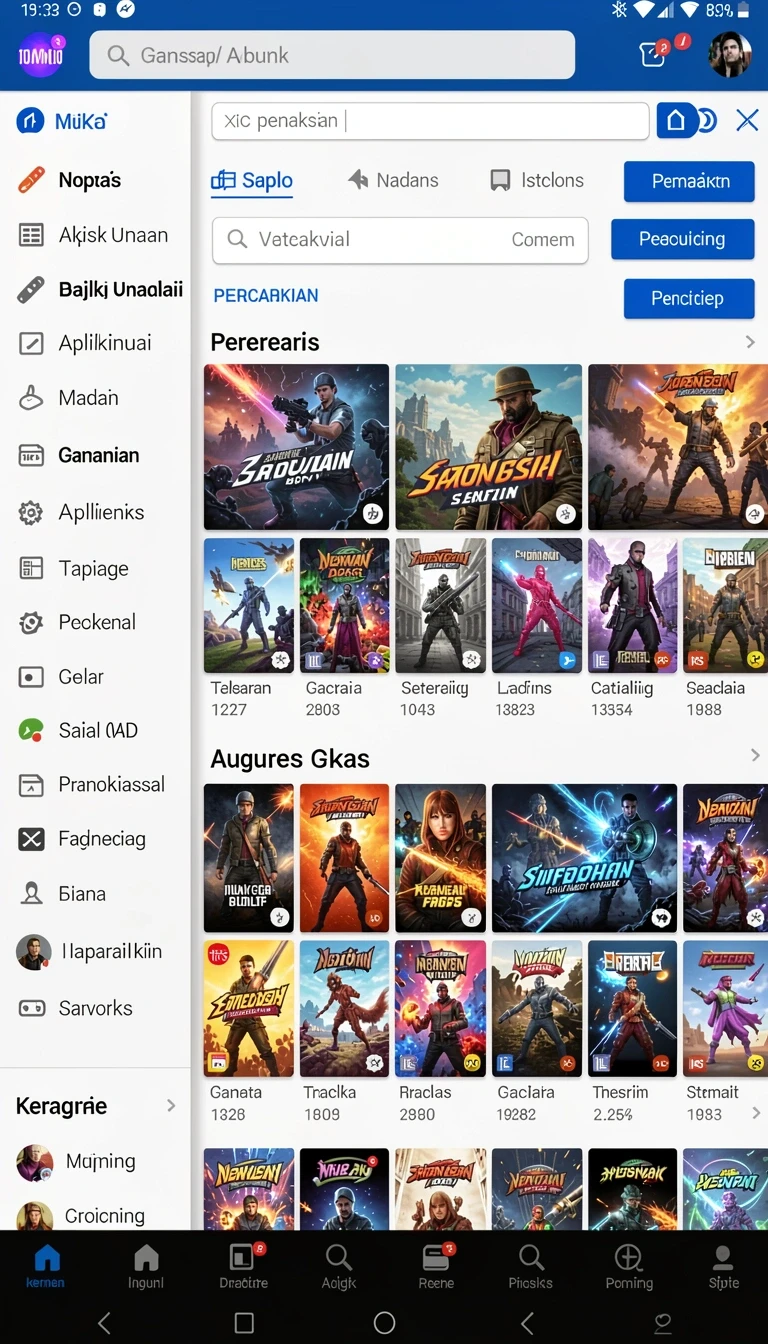
Task: Open Peckenal settings icon
Action: (x=31, y=623)
